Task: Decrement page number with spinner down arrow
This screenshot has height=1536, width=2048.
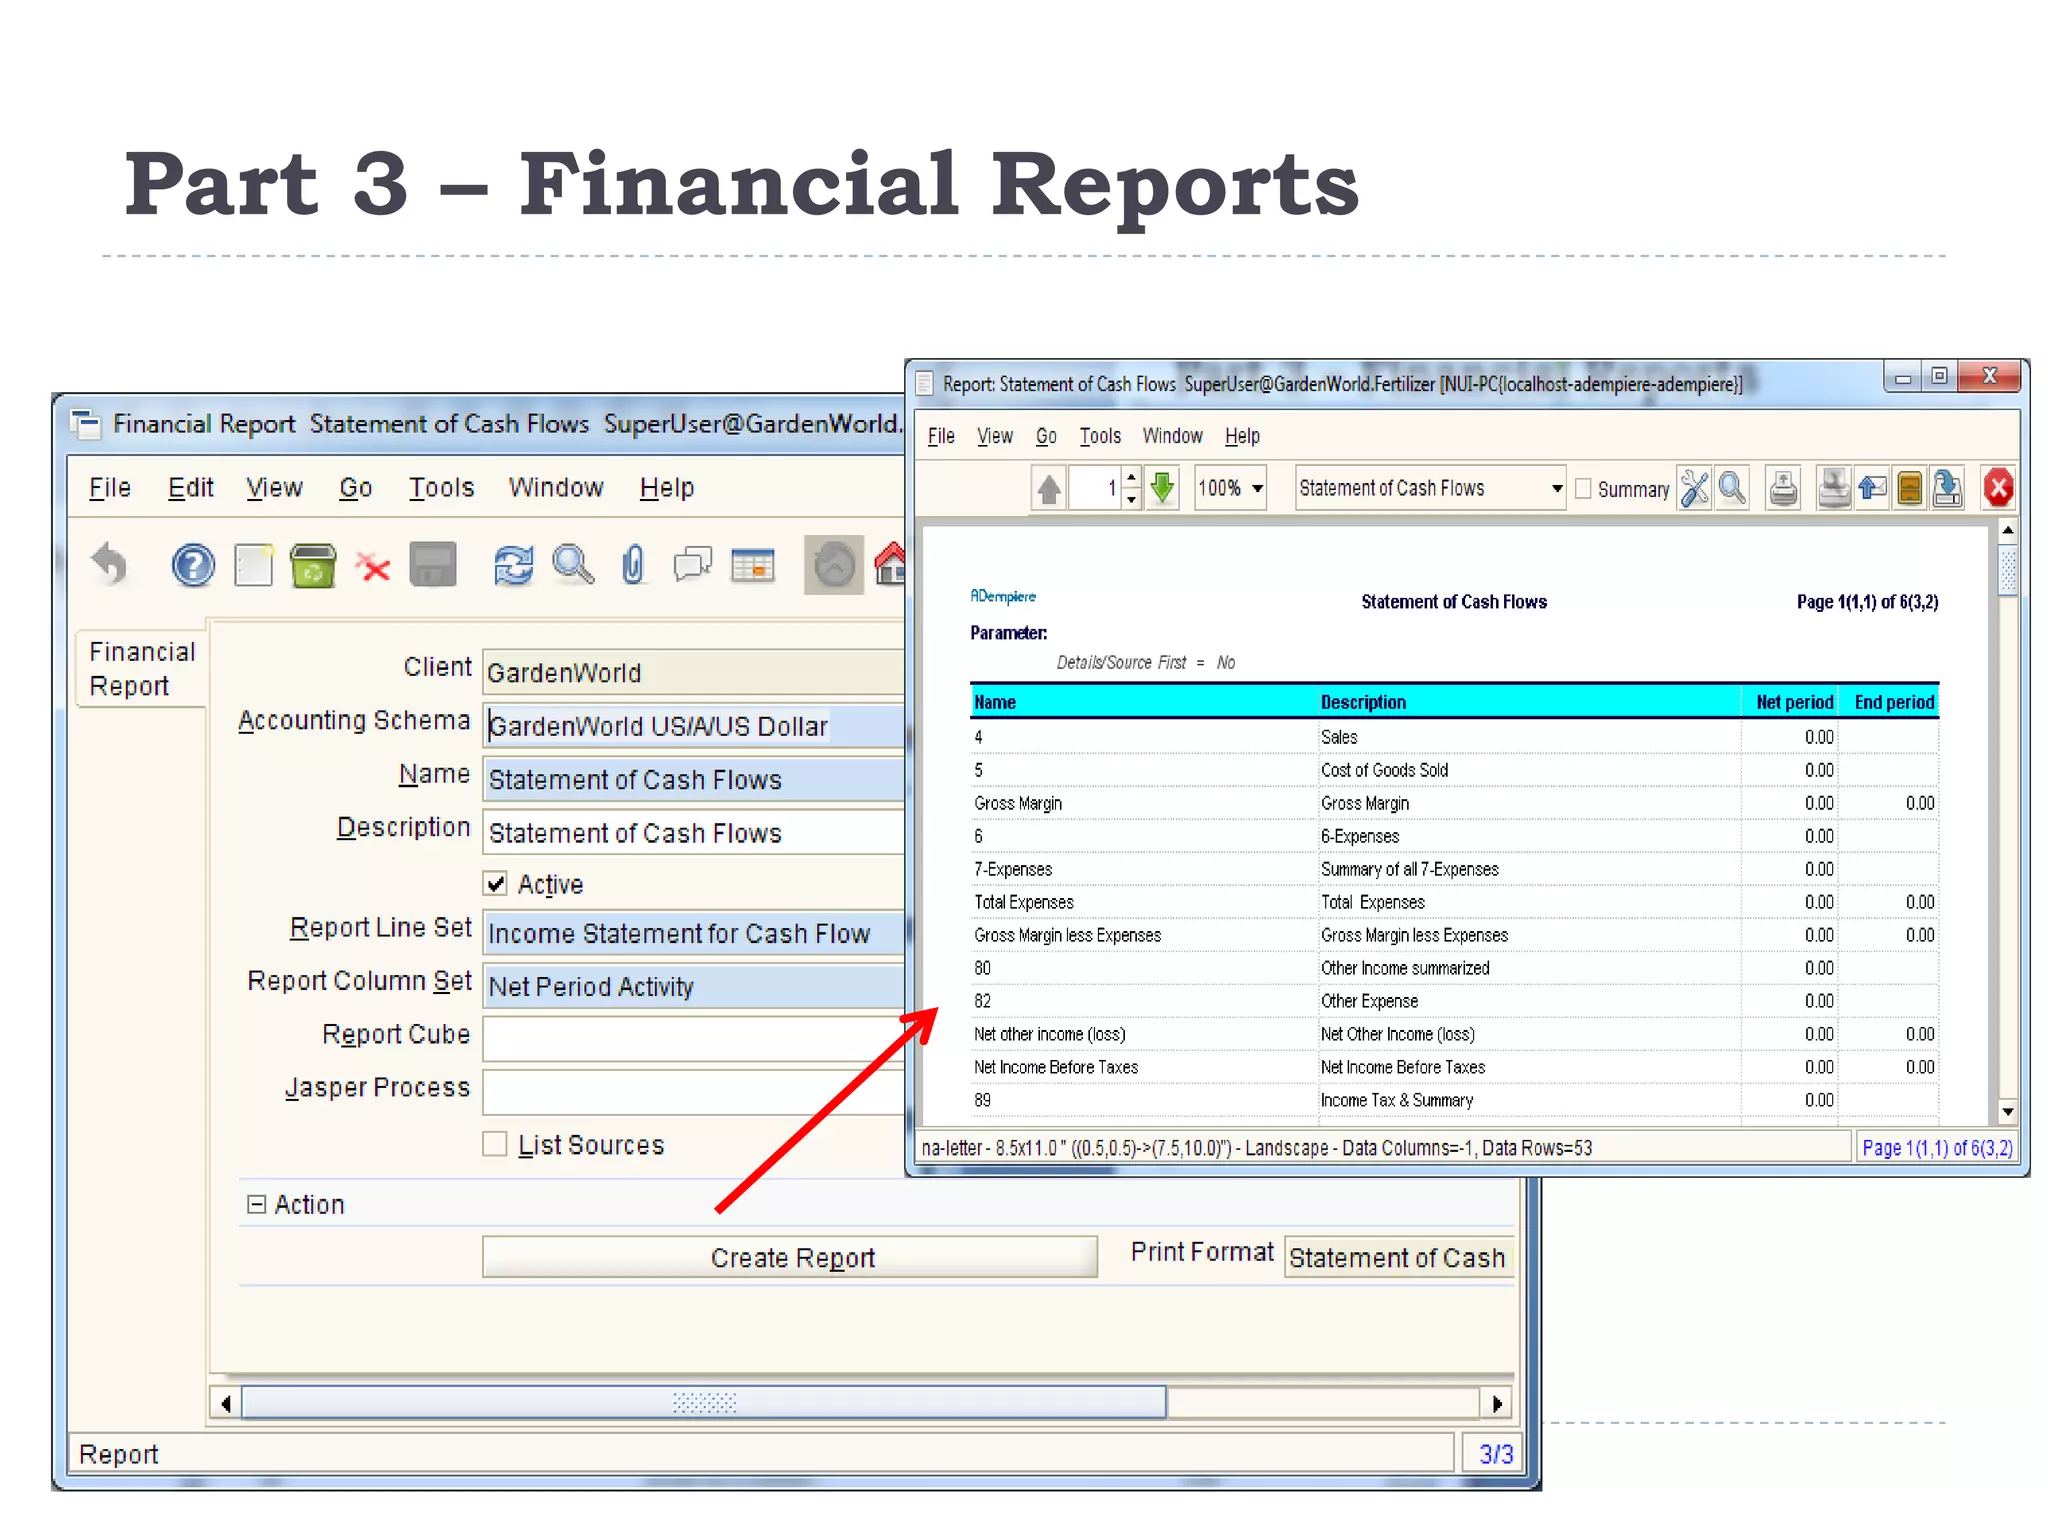Action: click(1131, 500)
